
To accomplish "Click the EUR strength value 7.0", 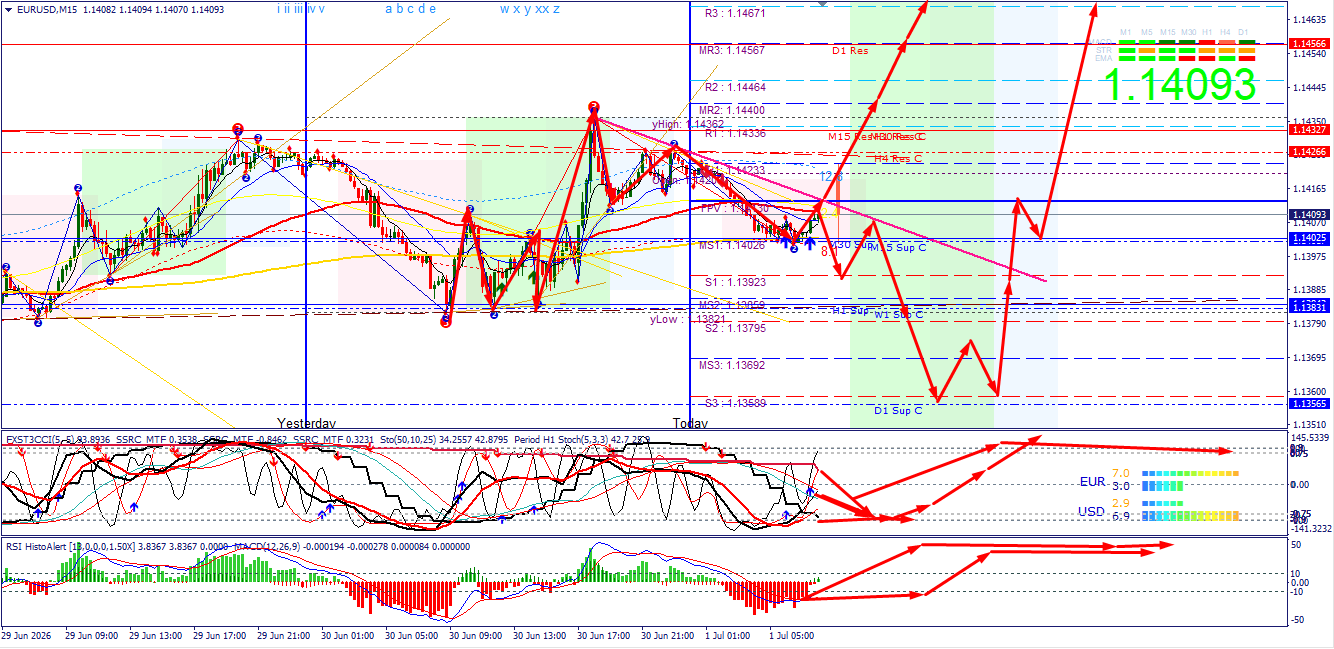I will 1121,473.
